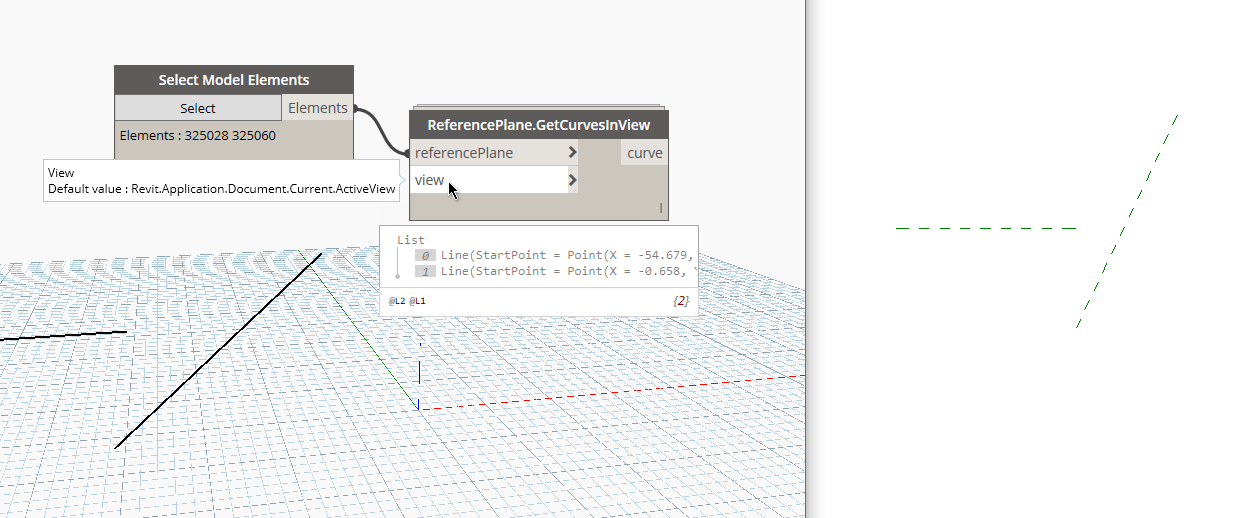Select list item 1 in the preview bubble
The height and width of the screenshot is (518, 1256).
(425, 271)
